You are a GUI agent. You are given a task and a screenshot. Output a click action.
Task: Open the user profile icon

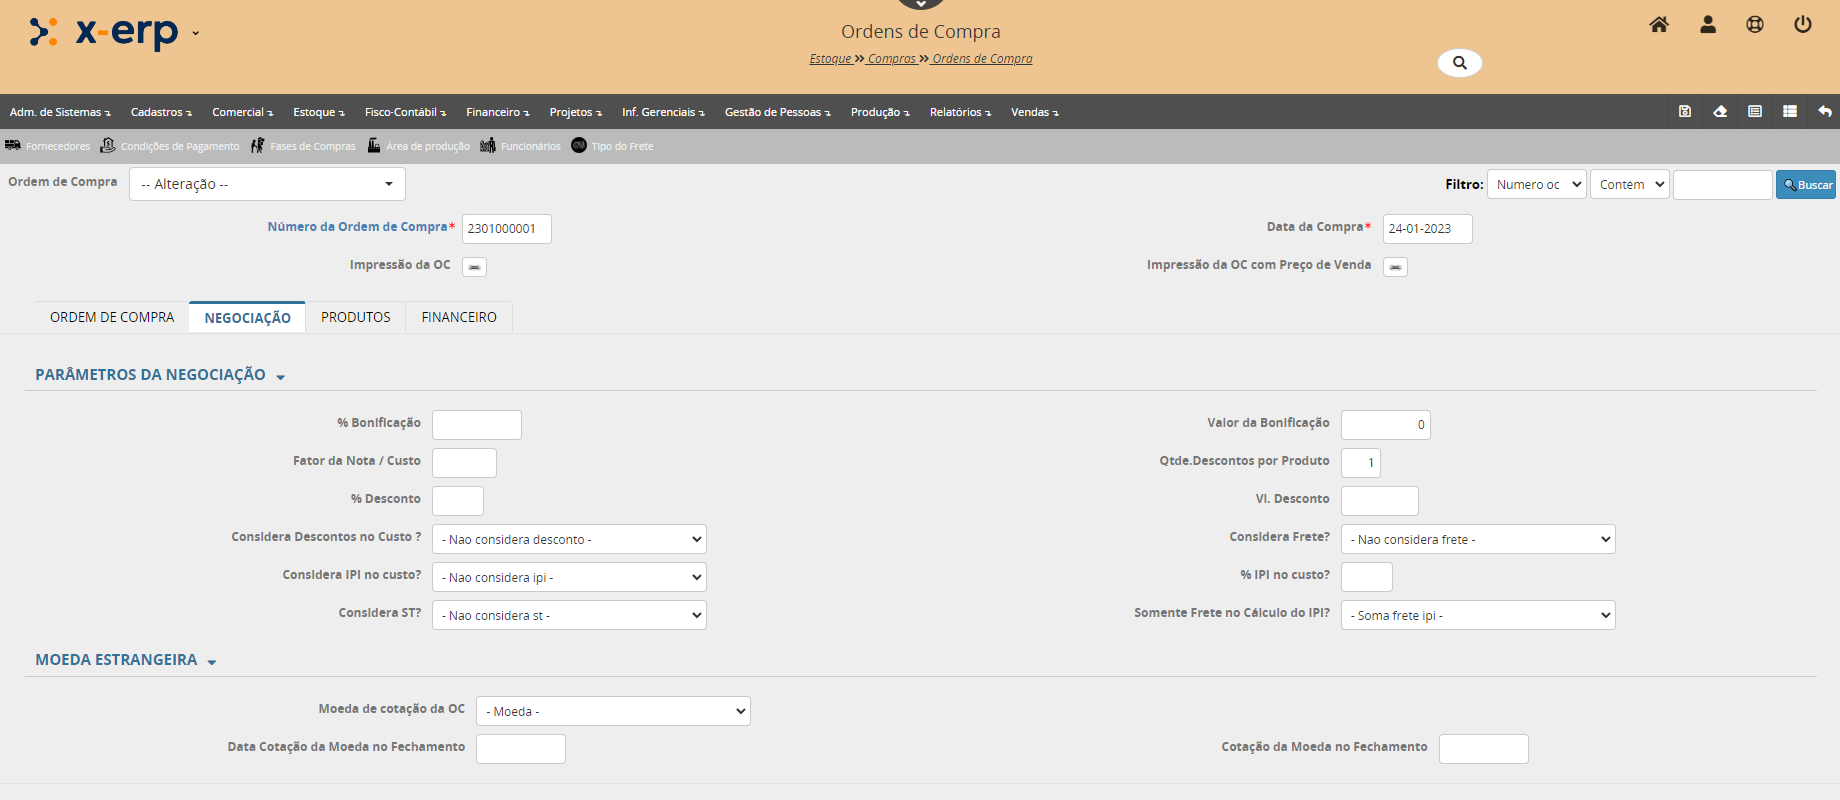point(1708,25)
